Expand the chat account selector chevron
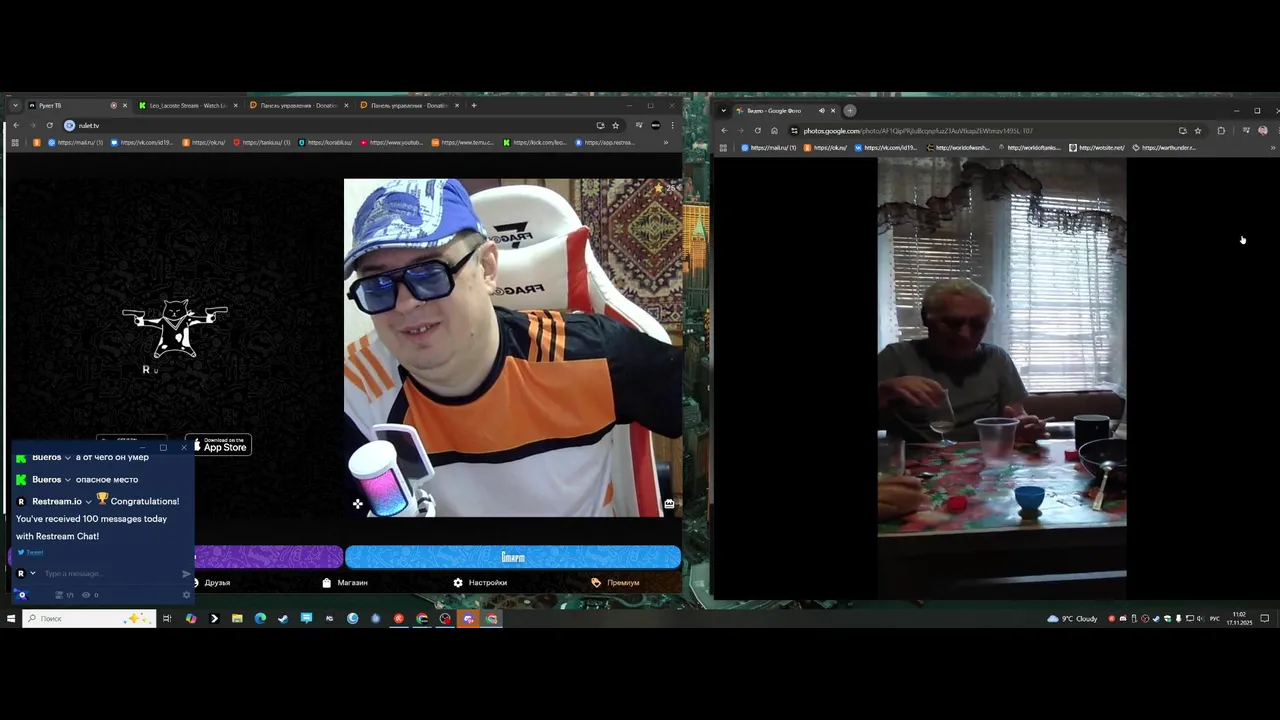 click(x=33, y=574)
